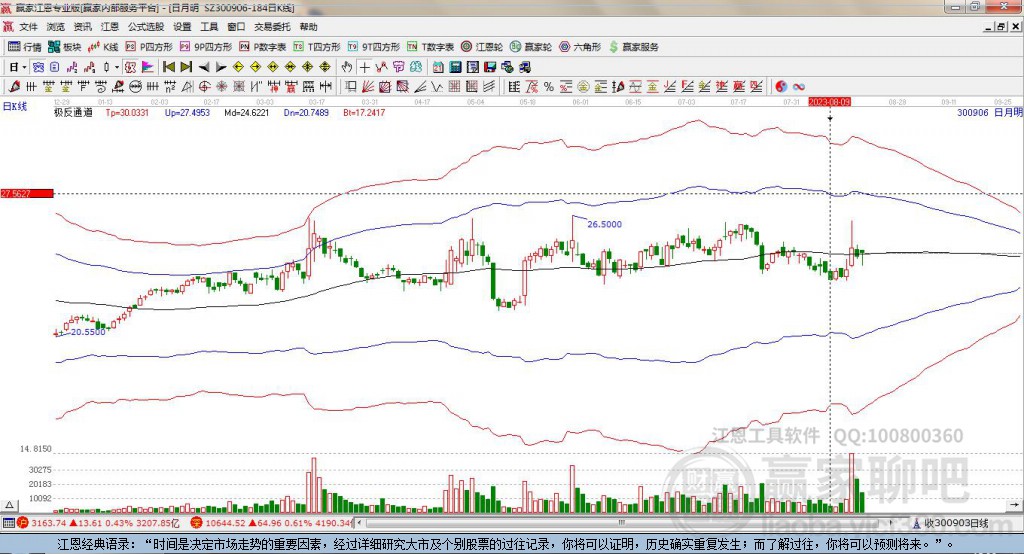Select the circle target drawing tool
The height and width of the screenshot is (554, 1024).
204,86
